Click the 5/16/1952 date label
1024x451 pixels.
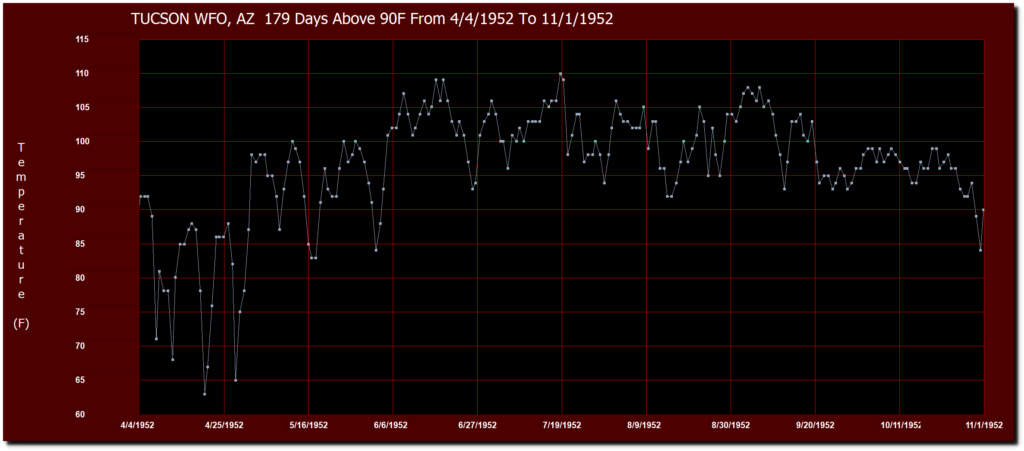(307, 425)
